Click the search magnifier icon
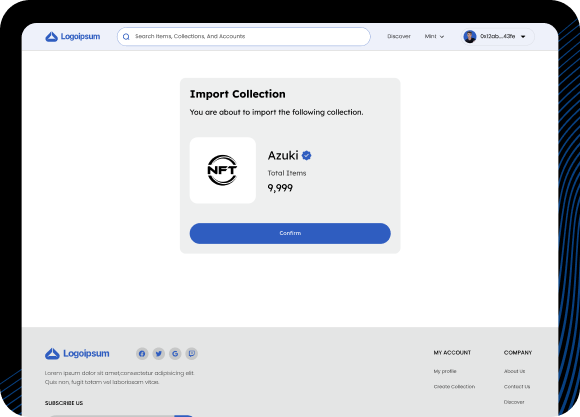The height and width of the screenshot is (417, 580). (x=126, y=37)
